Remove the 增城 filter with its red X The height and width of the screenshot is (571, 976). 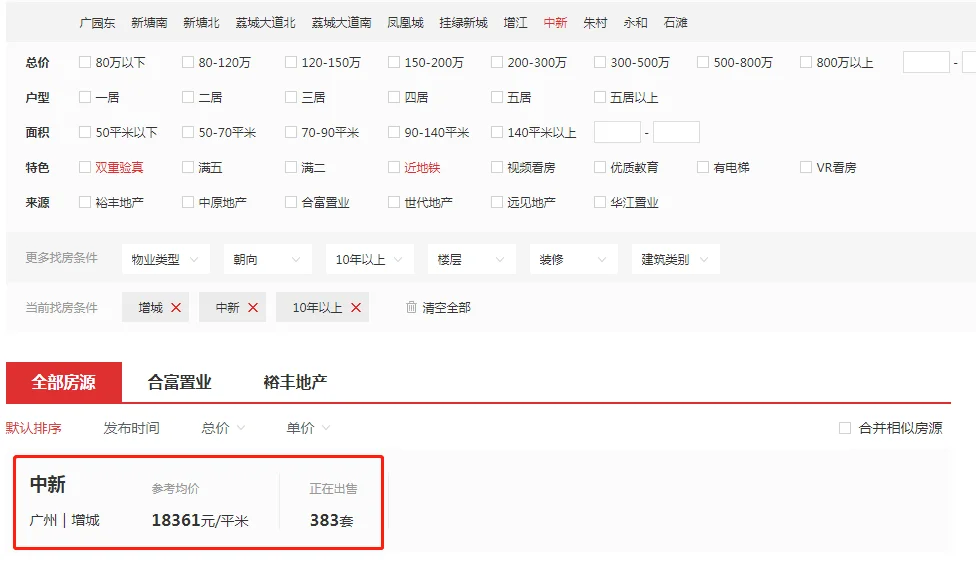click(176, 308)
